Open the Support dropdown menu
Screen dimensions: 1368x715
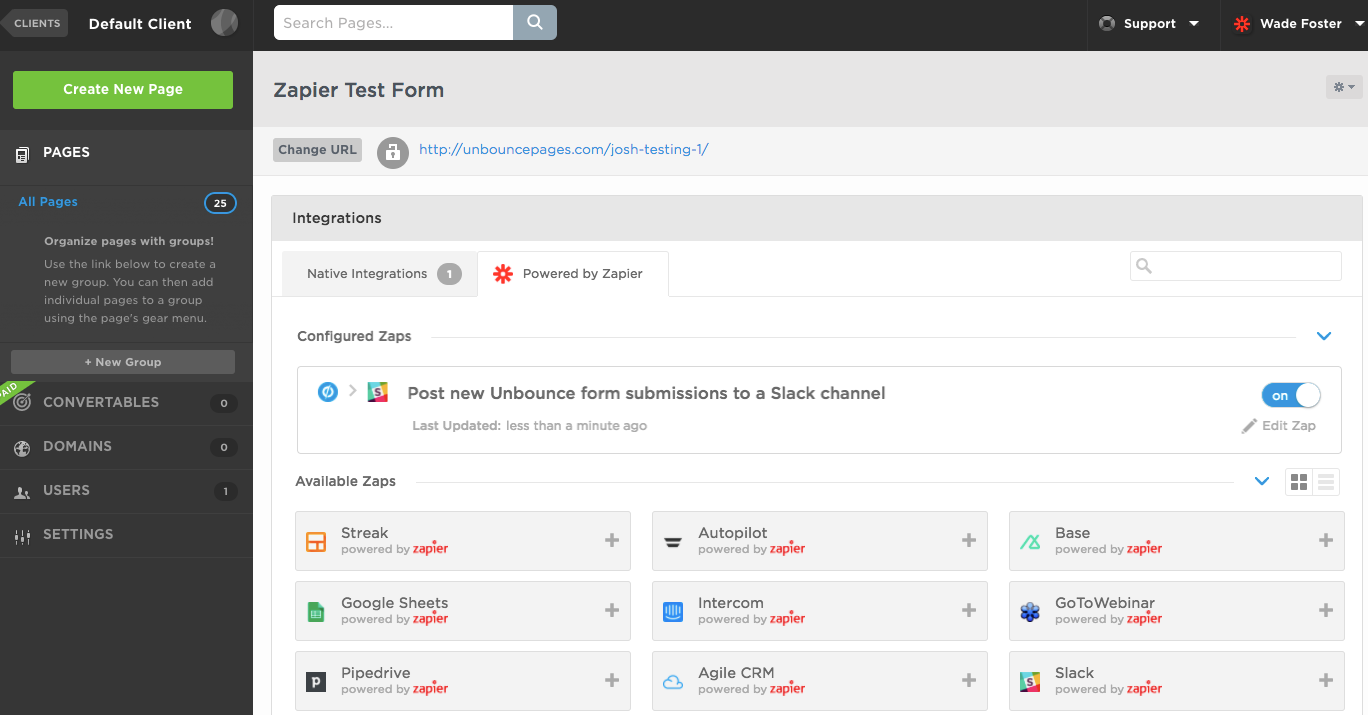click(x=1149, y=24)
